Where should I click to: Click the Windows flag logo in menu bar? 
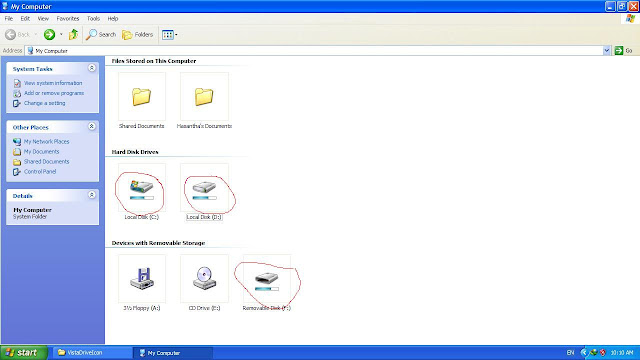click(x=631, y=19)
